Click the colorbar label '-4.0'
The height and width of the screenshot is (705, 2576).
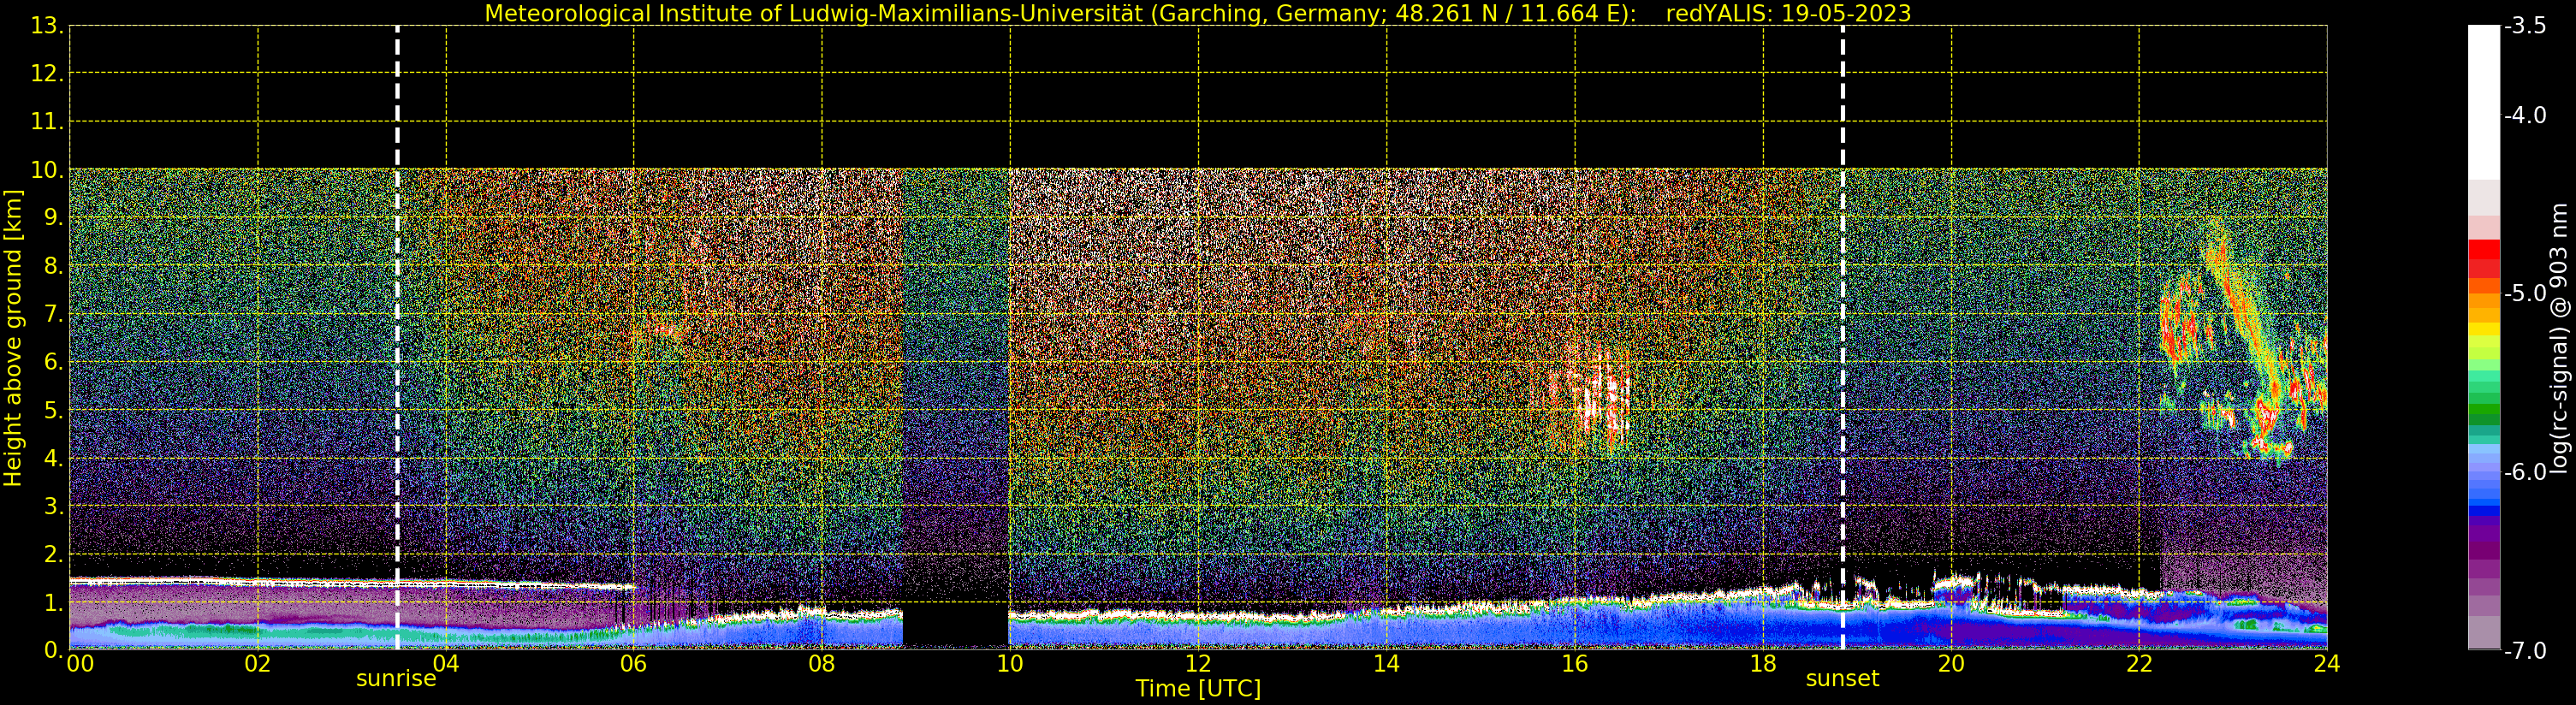pos(2525,115)
